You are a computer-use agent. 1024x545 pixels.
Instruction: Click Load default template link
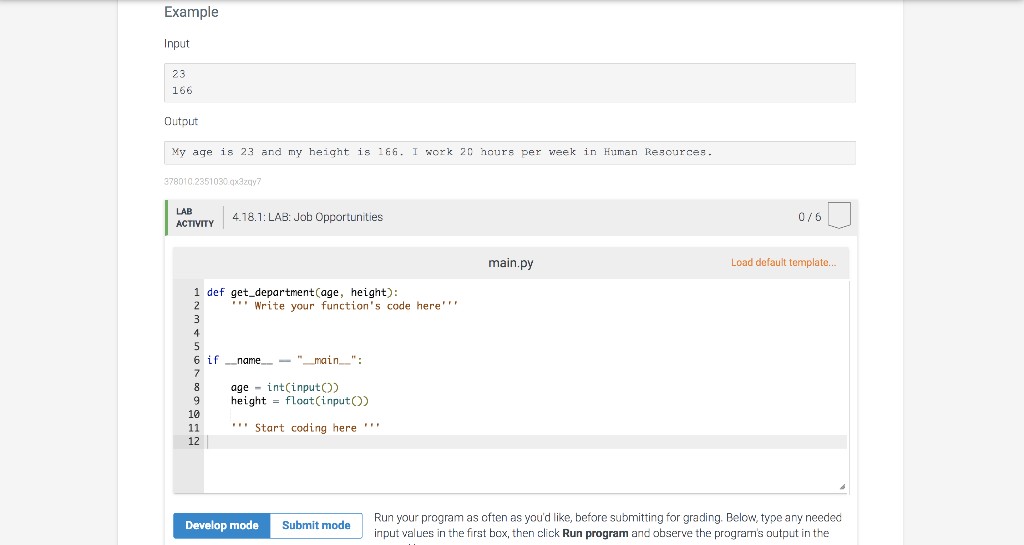click(x=783, y=262)
